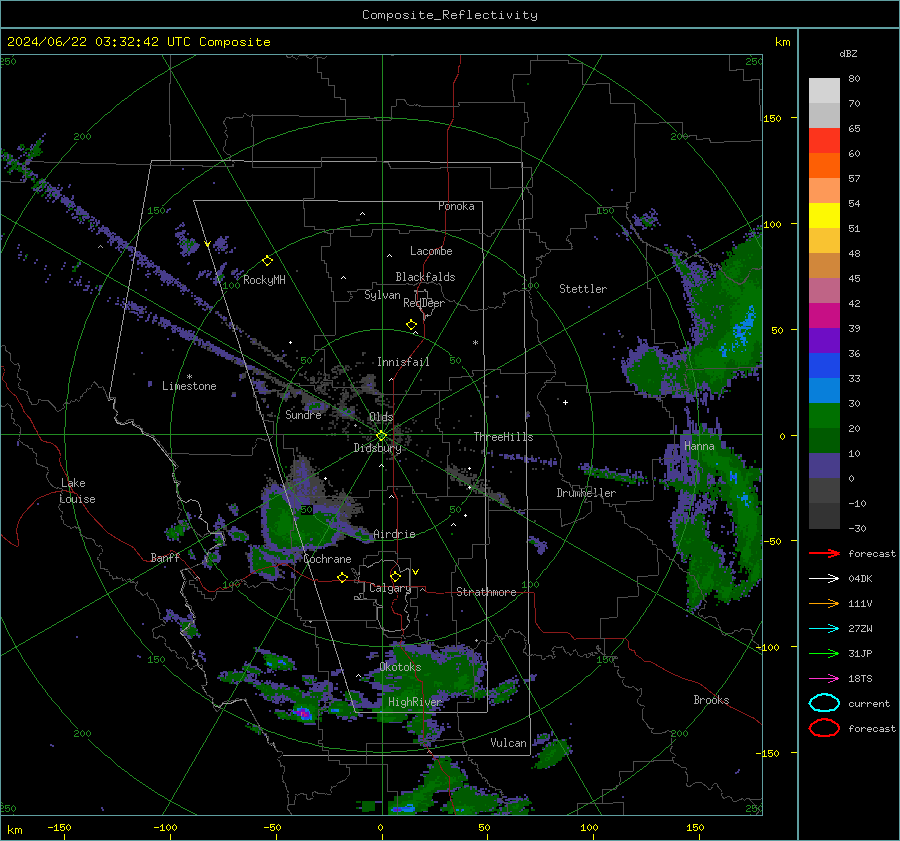Click the yellow 51 dBZ color swatch
900x841 pixels.
click(824, 216)
